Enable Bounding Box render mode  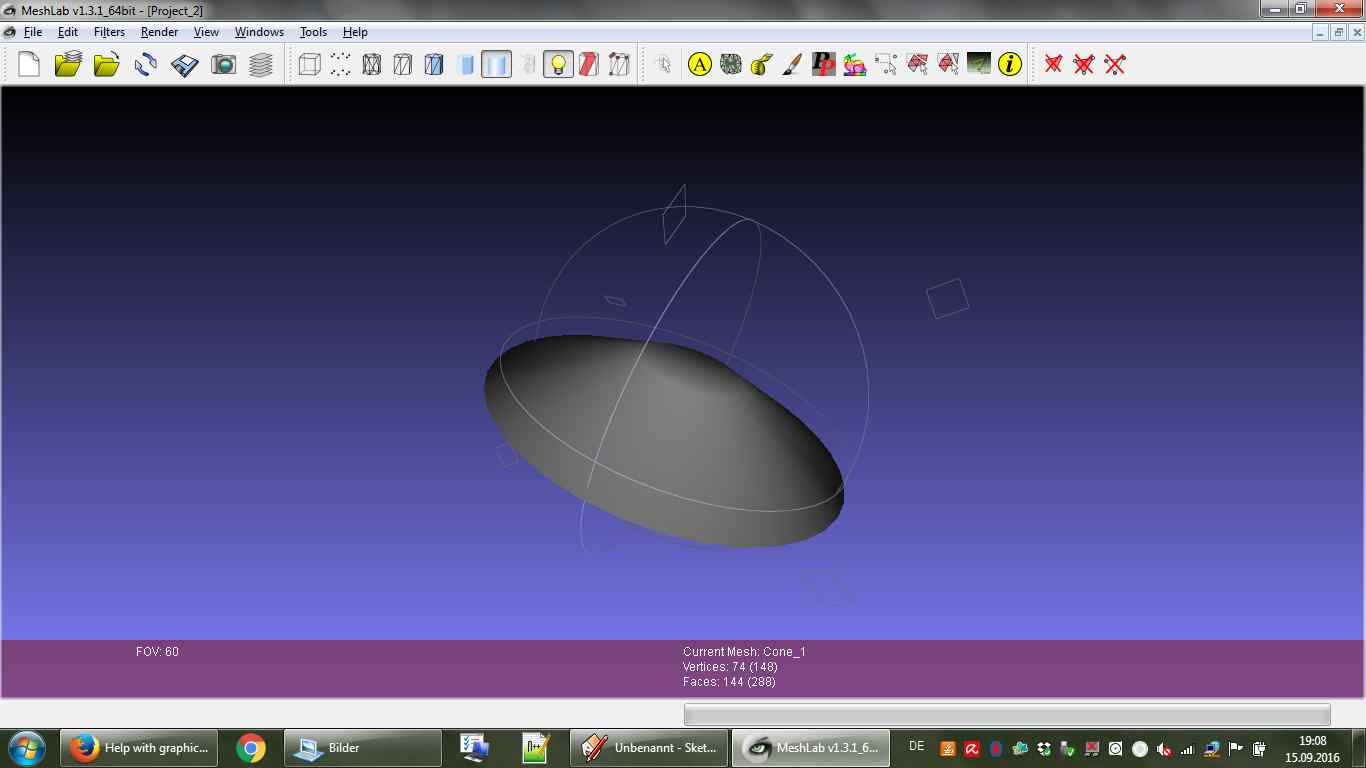click(x=310, y=65)
